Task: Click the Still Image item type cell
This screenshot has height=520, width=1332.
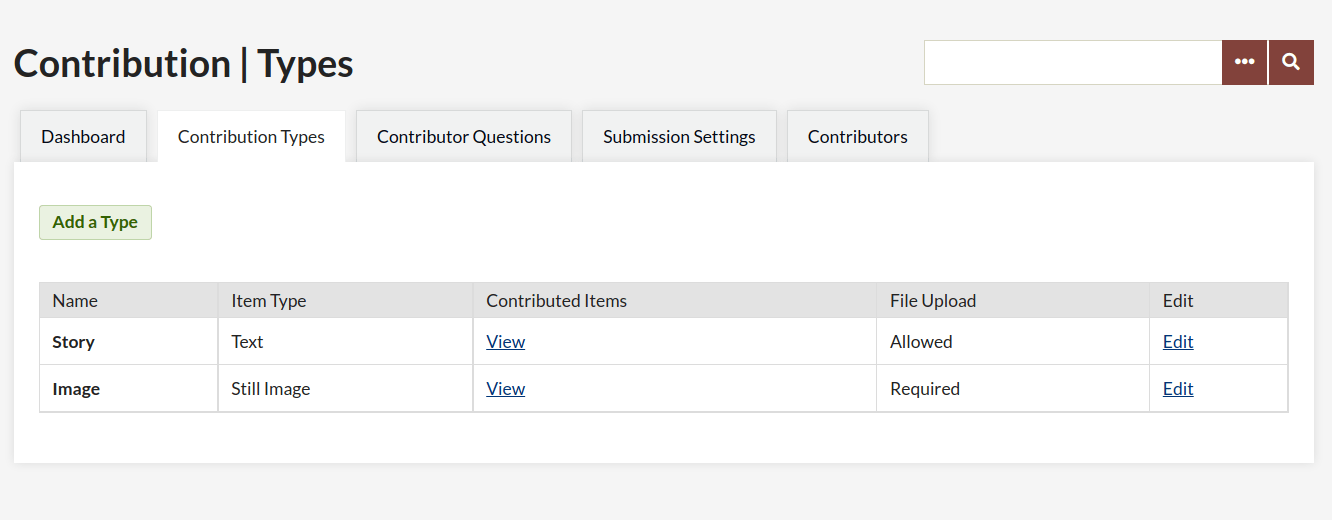Action: coord(270,389)
